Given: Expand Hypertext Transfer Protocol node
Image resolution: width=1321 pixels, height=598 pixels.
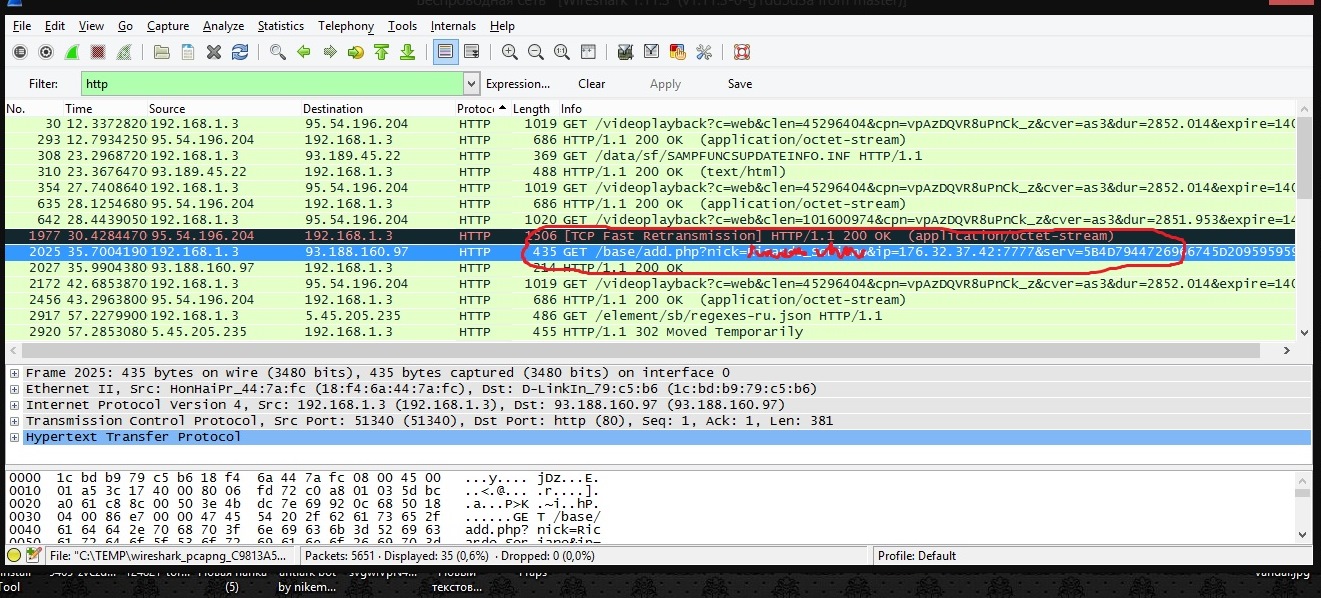Looking at the screenshot, I should (14, 437).
